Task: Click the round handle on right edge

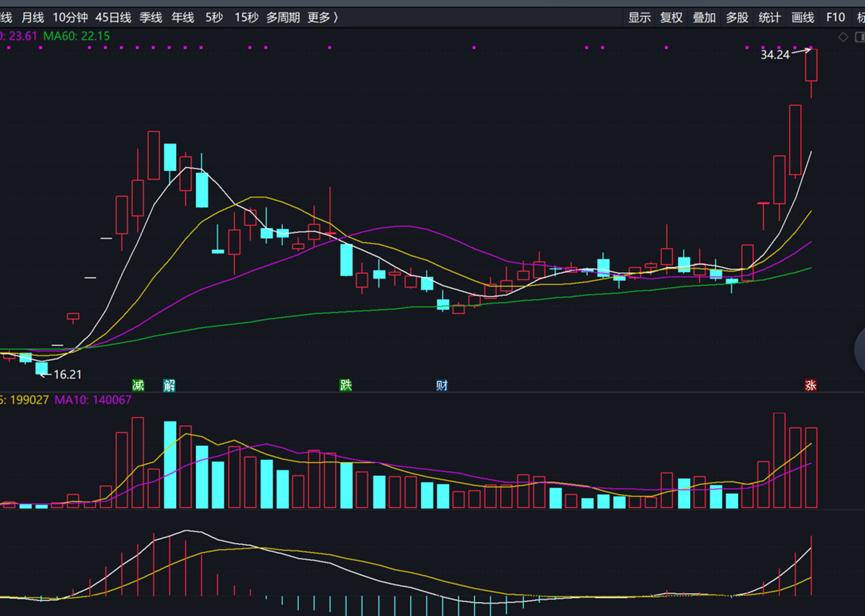Action: (860, 350)
